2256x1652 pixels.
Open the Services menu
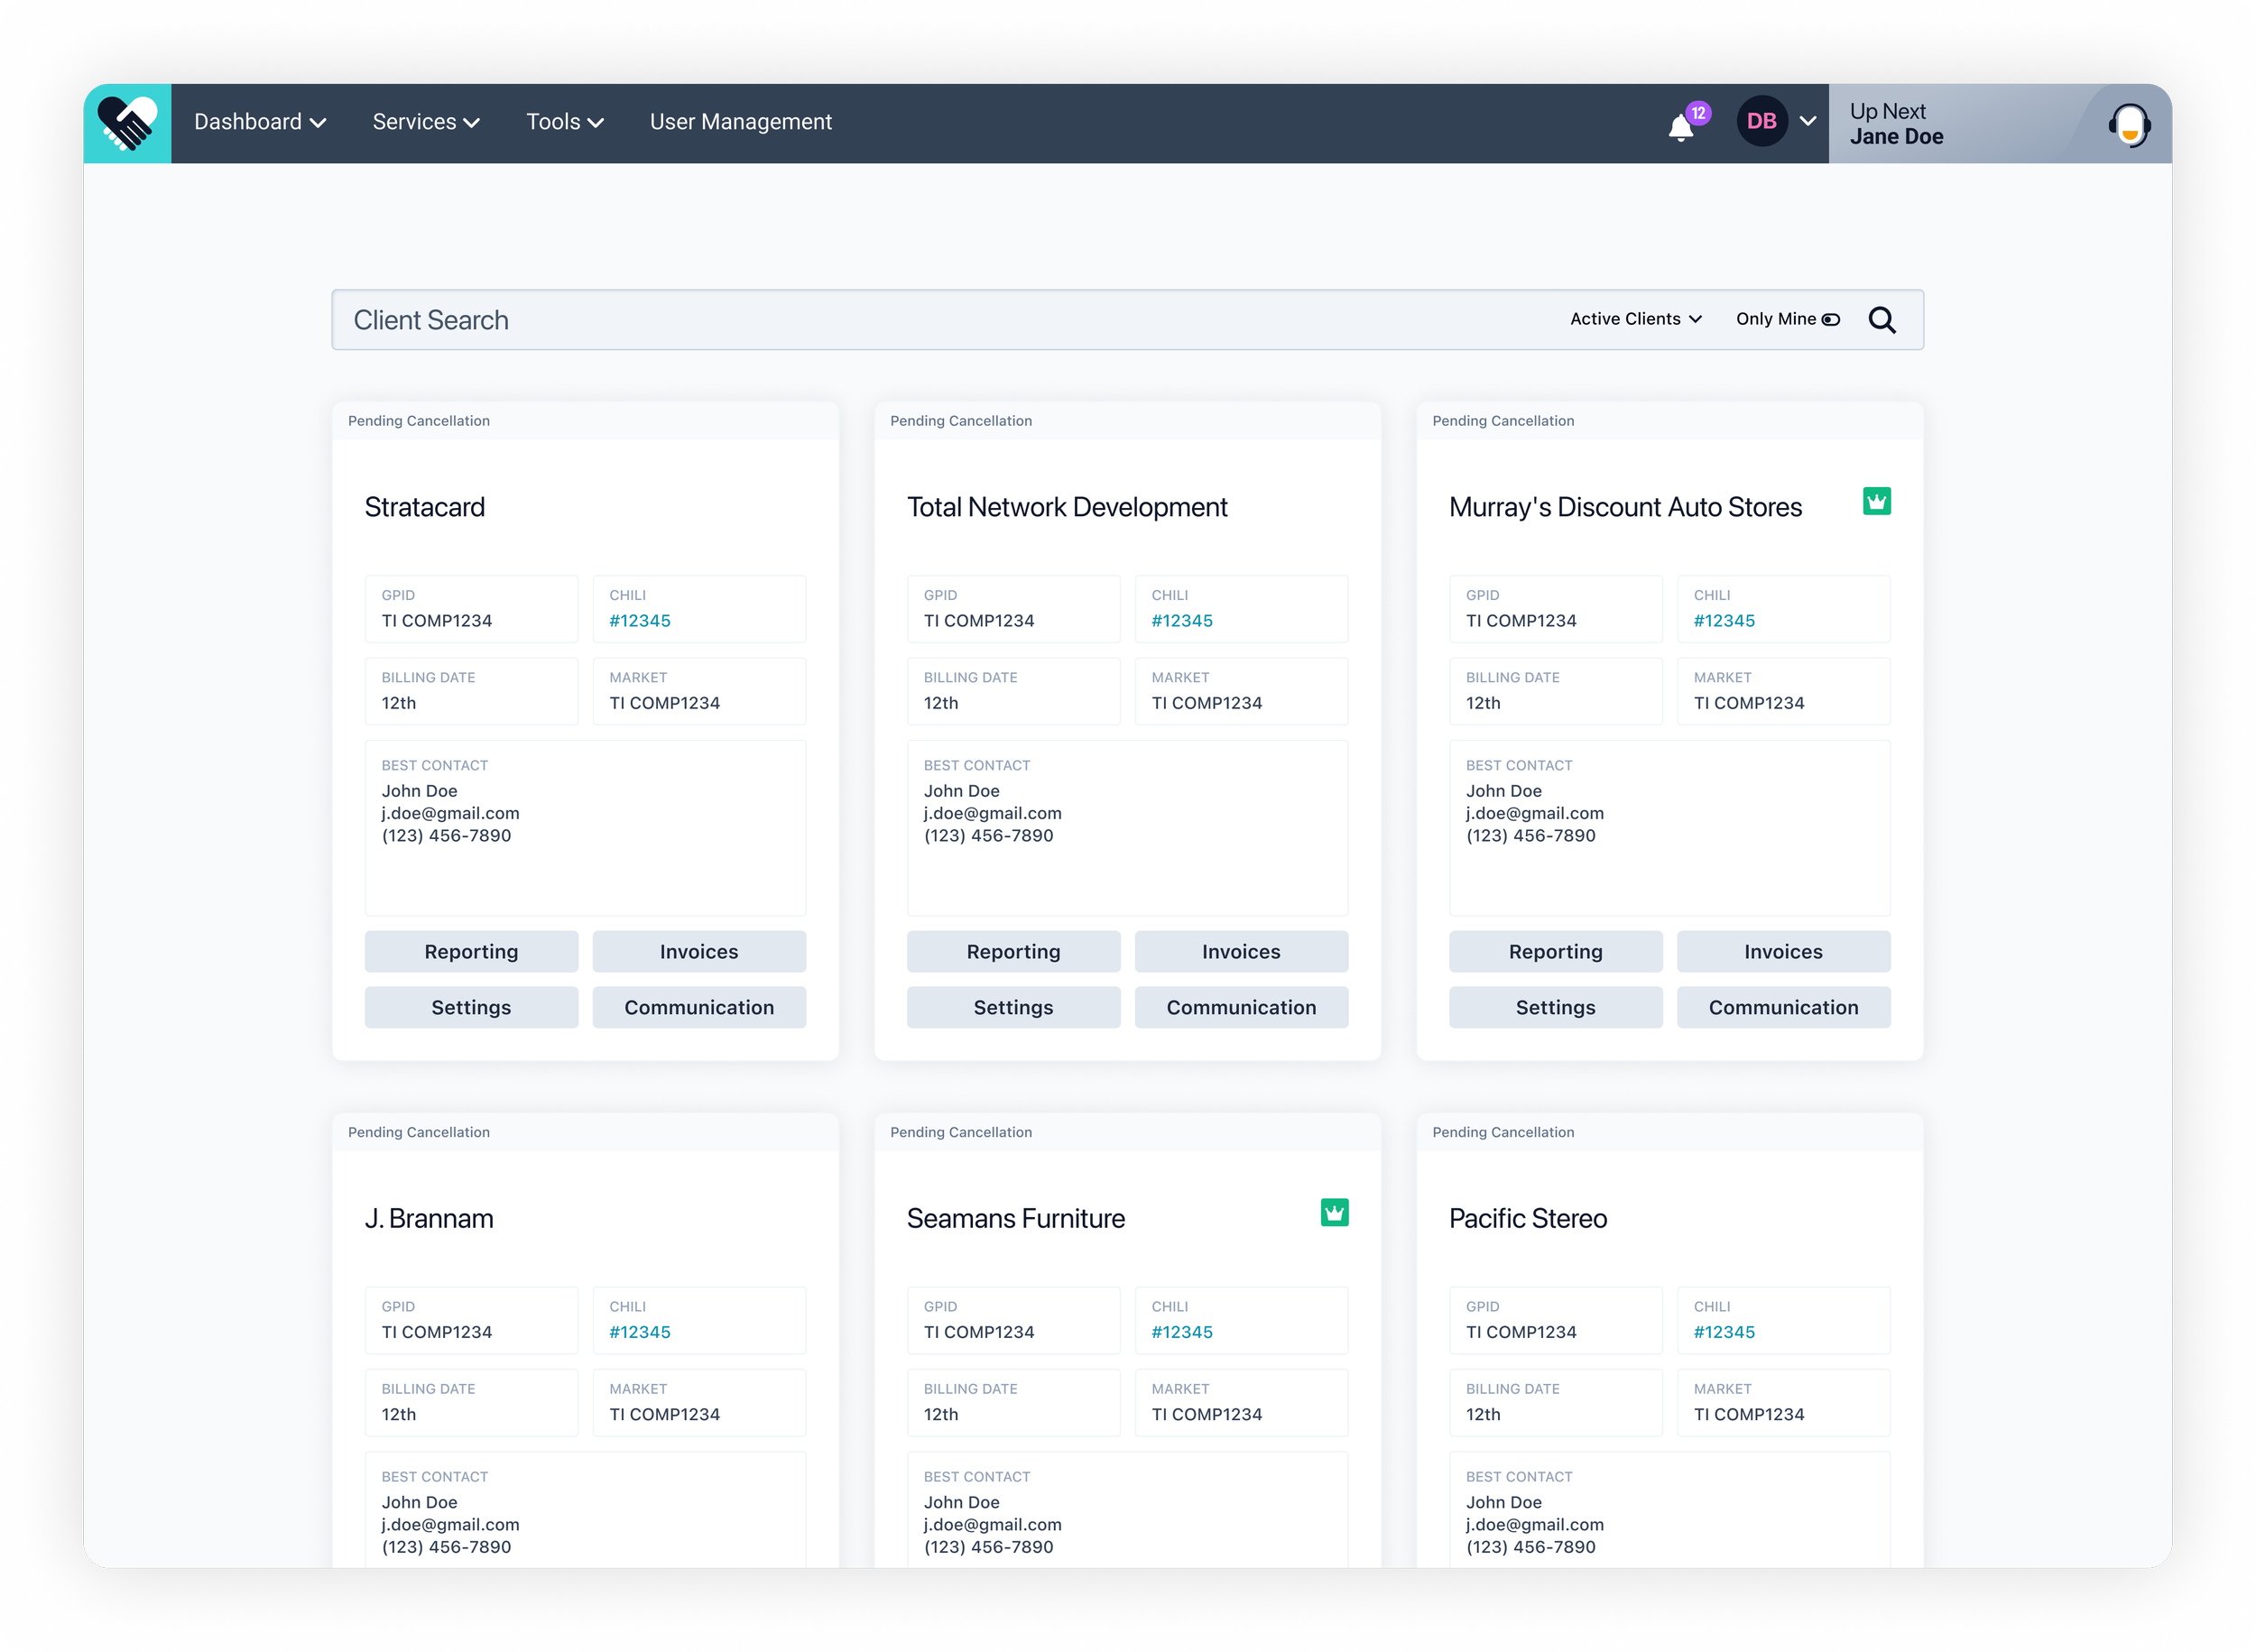coord(426,122)
